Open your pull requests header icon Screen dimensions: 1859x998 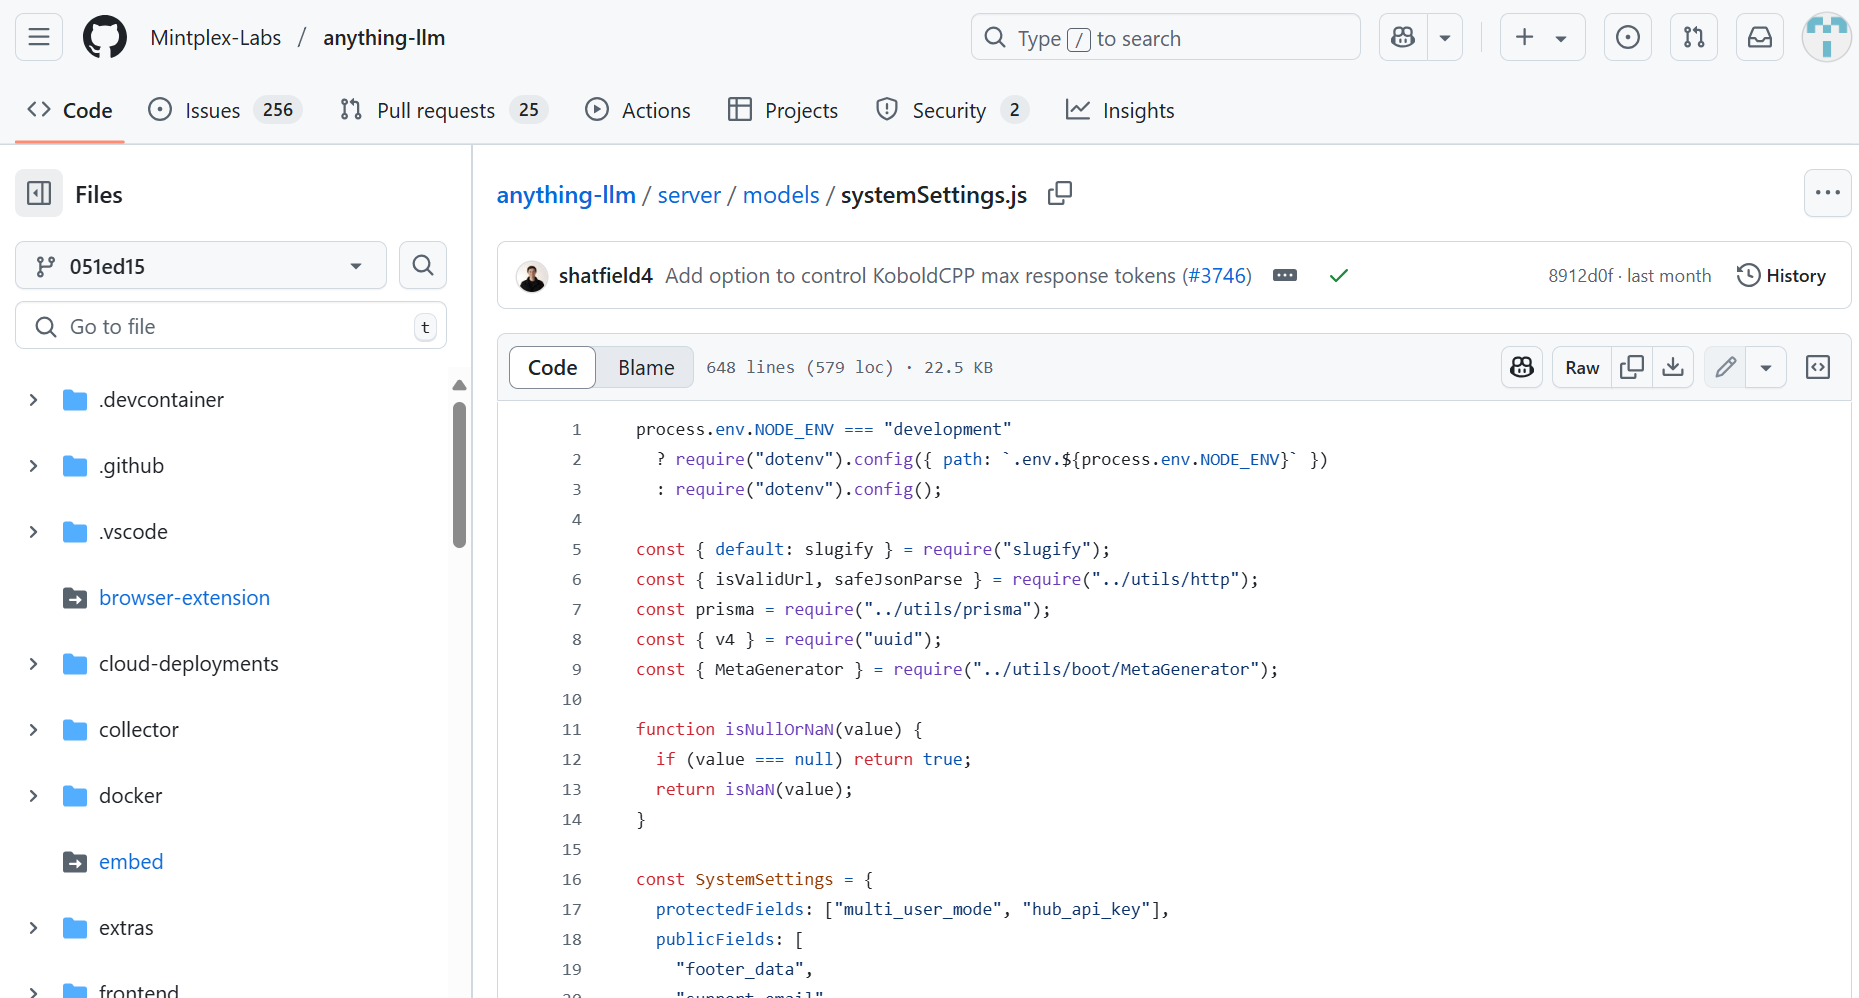[1694, 38]
